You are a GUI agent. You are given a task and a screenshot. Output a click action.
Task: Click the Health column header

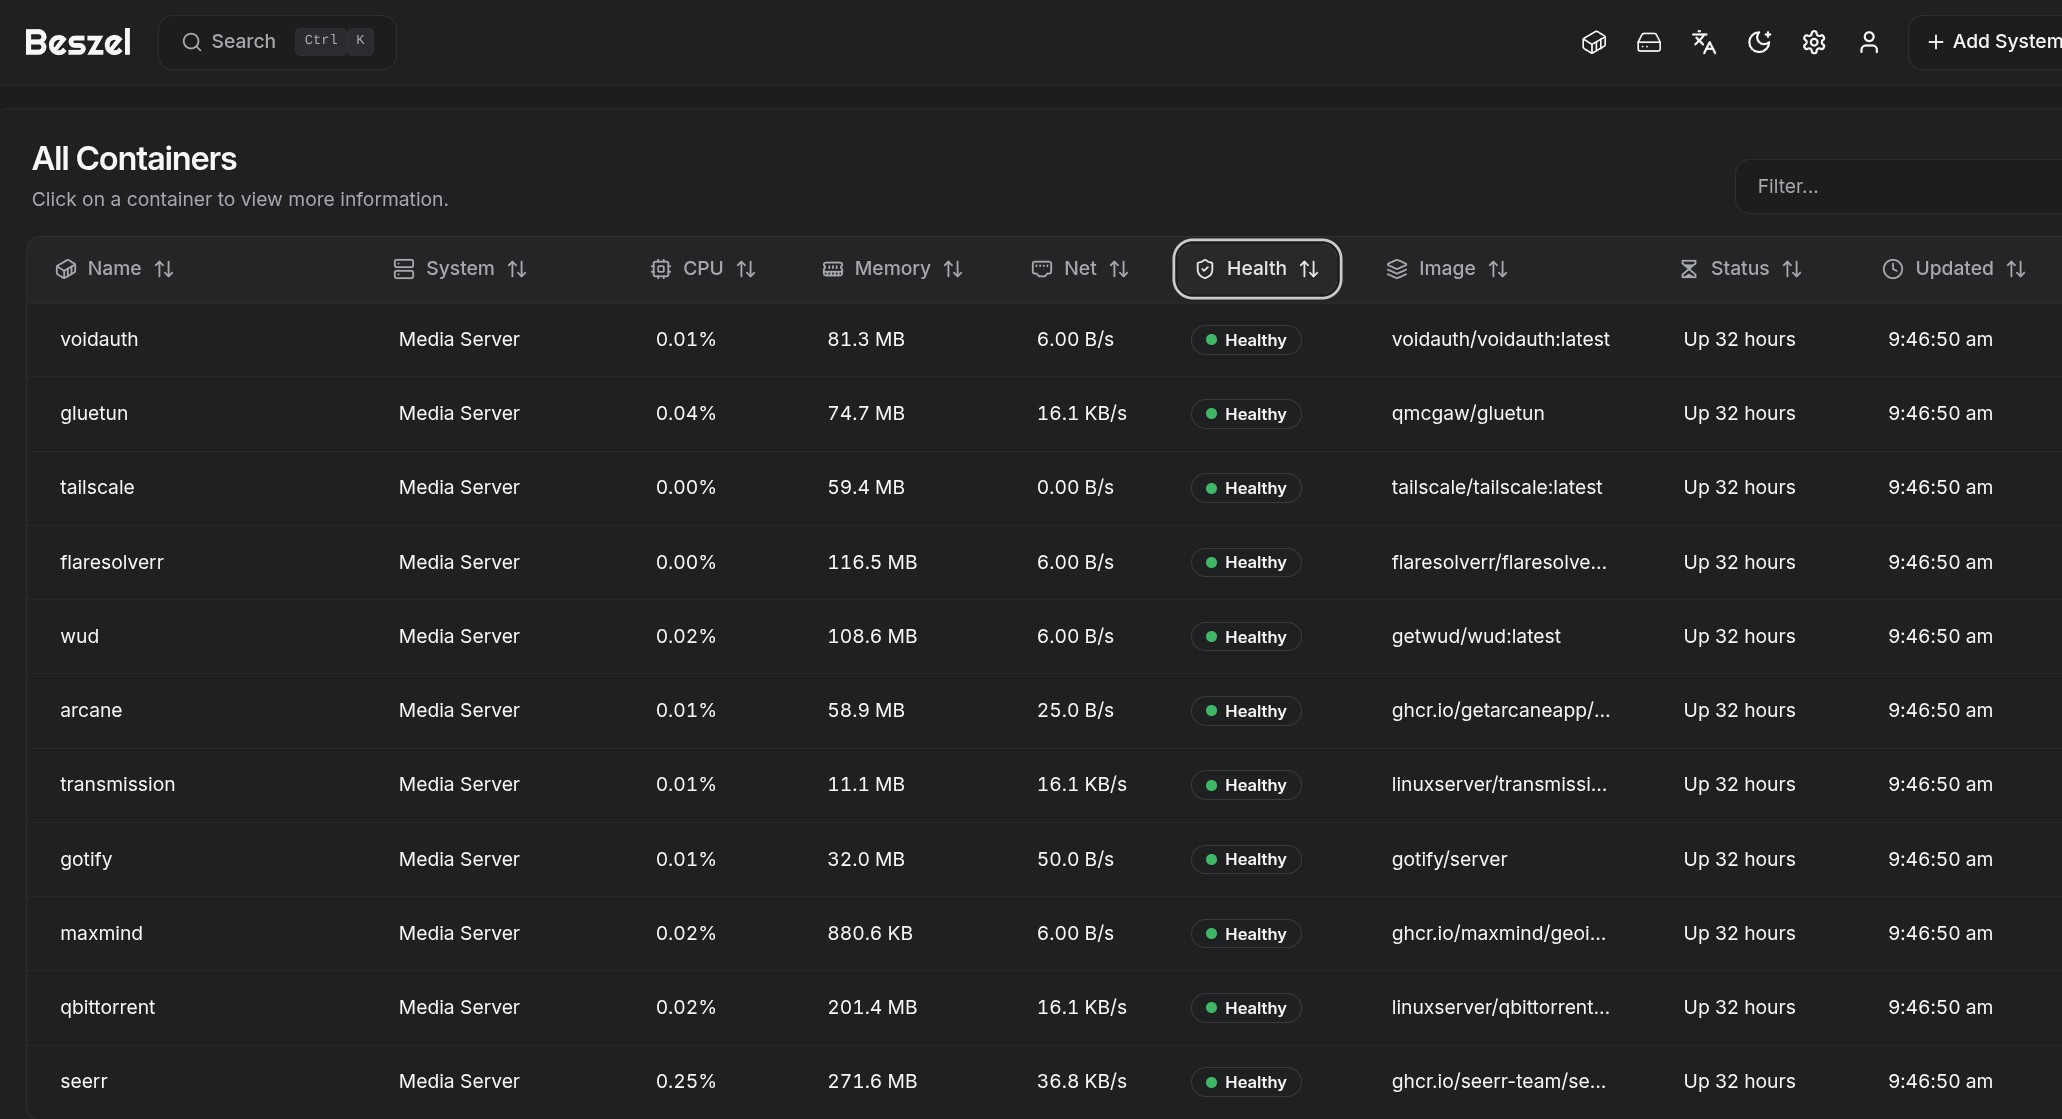pyautogui.click(x=1256, y=269)
